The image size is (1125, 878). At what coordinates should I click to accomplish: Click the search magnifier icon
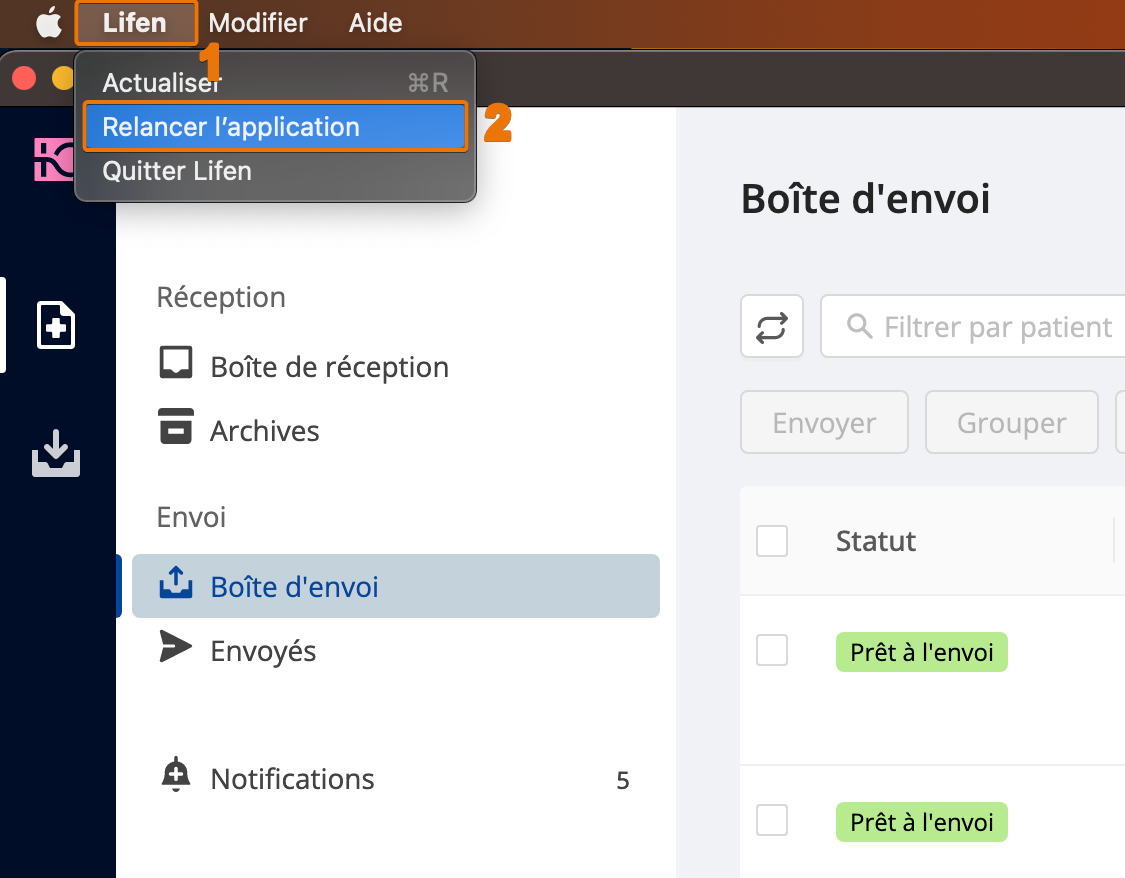tap(860, 326)
